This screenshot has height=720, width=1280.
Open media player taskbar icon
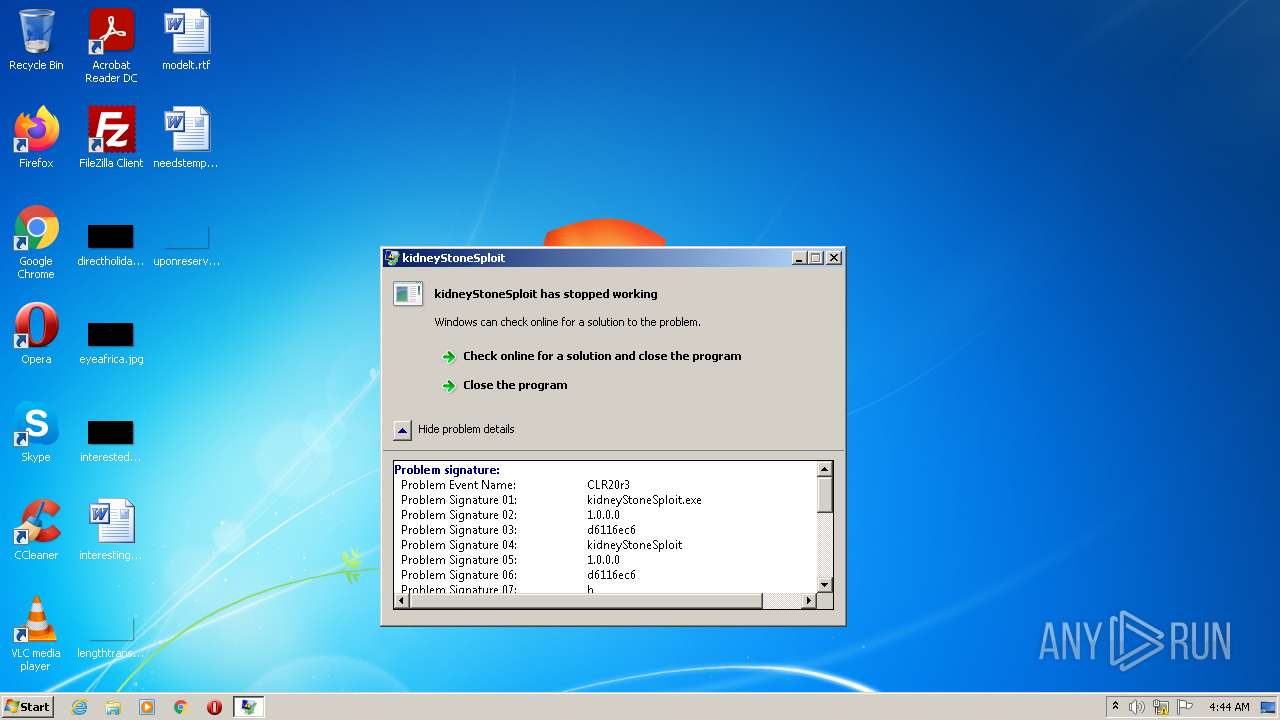coord(147,707)
